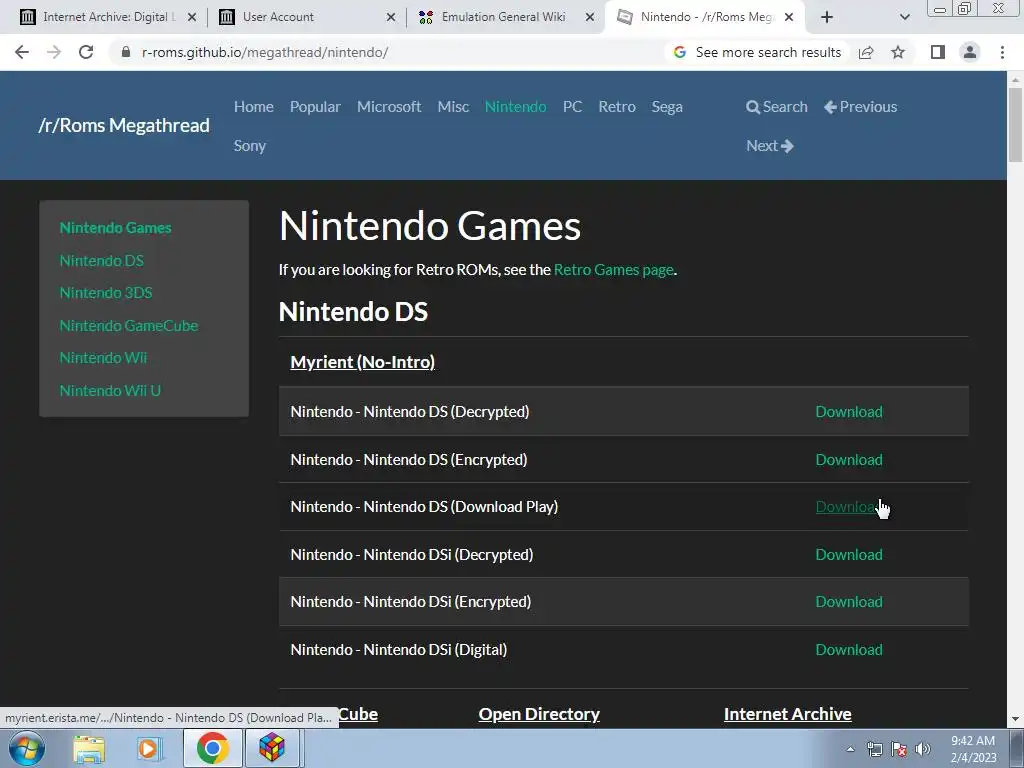Go to Next page arrow link
The height and width of the screenshot is (768, 1024).
tap(770, 146)
